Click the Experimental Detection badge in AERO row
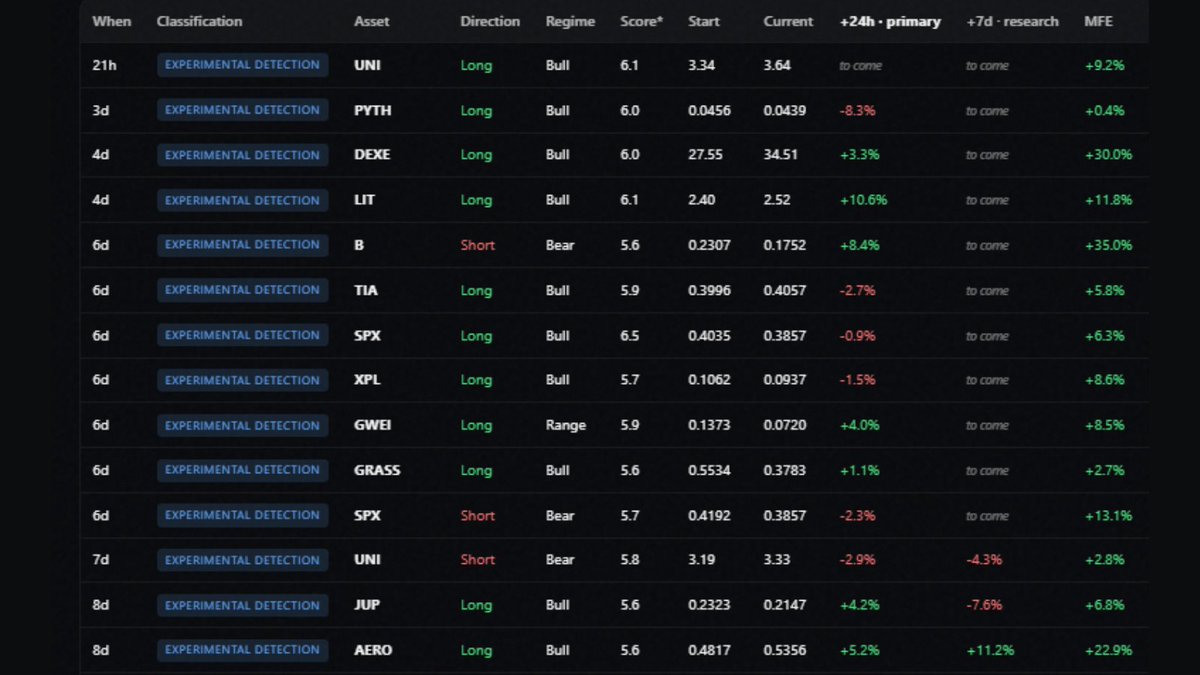Screen dimensions: 1200x675 click(x=242, y=650)
